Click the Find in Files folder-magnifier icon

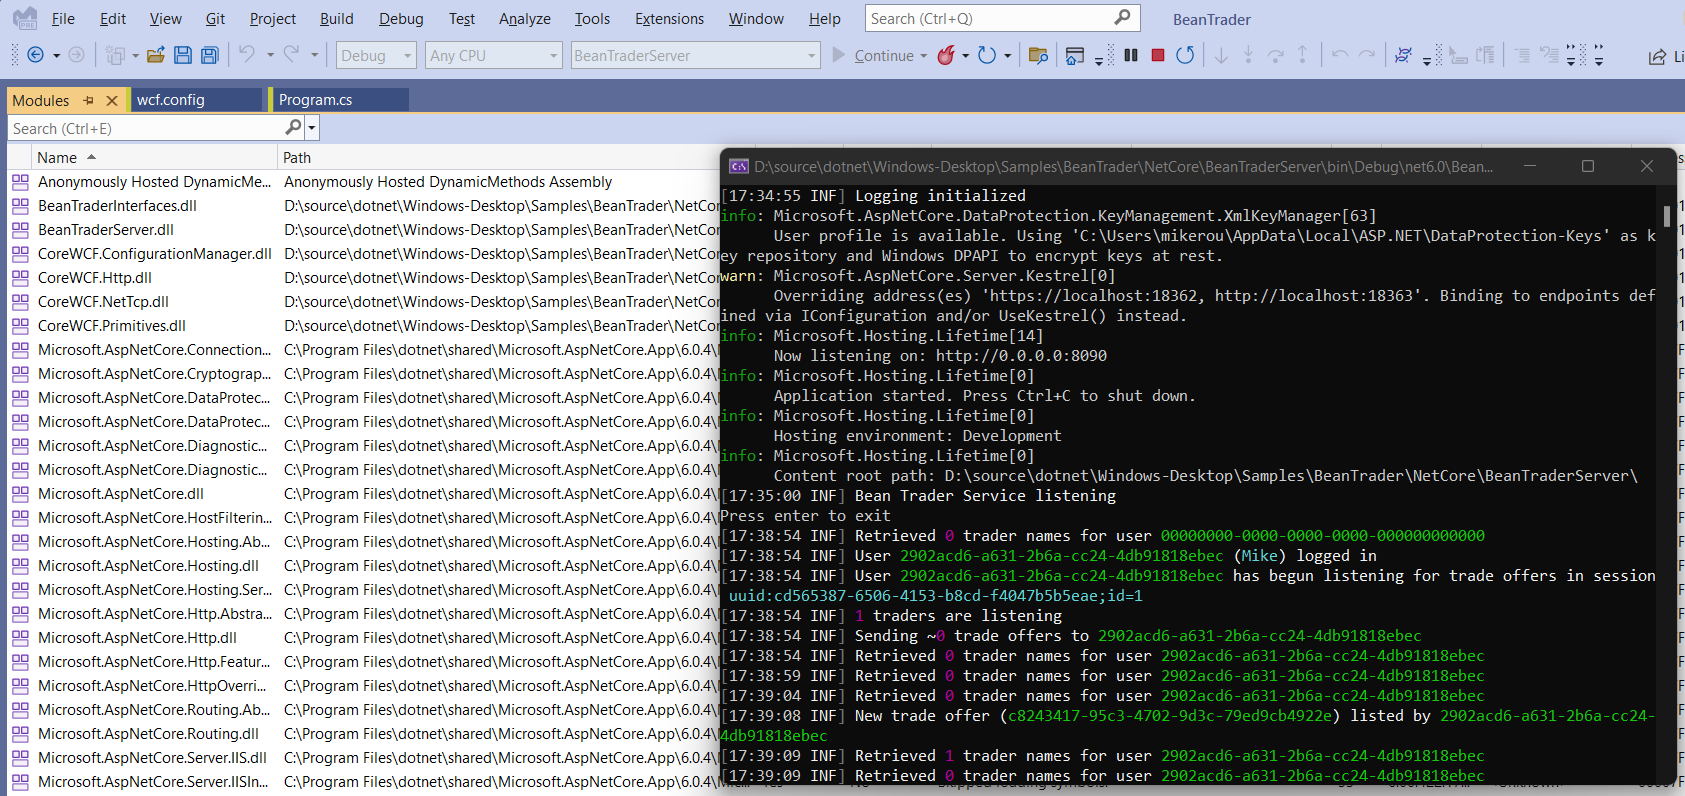pos(1038,55)
